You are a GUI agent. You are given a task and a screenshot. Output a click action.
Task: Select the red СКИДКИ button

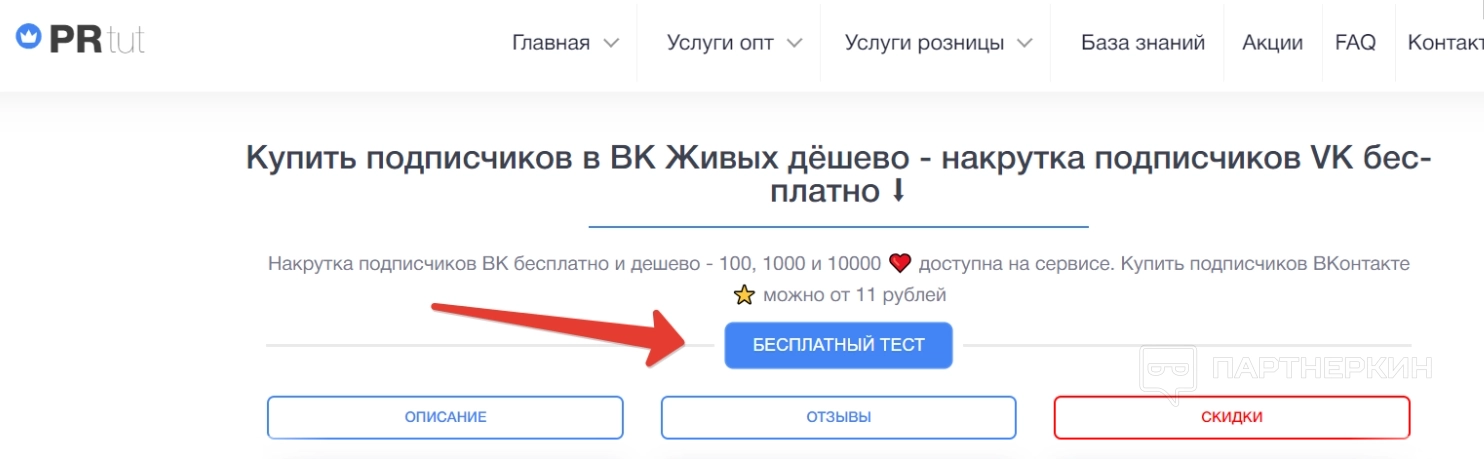[1231, 417]
